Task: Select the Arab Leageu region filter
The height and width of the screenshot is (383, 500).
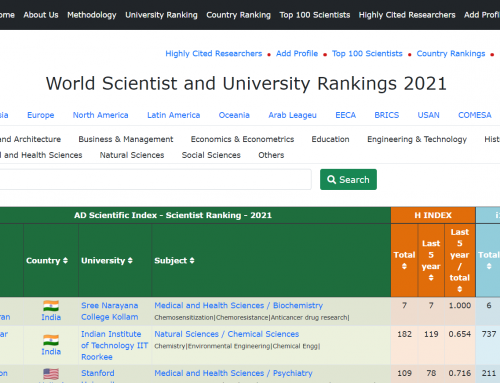Action: (292, 115)
